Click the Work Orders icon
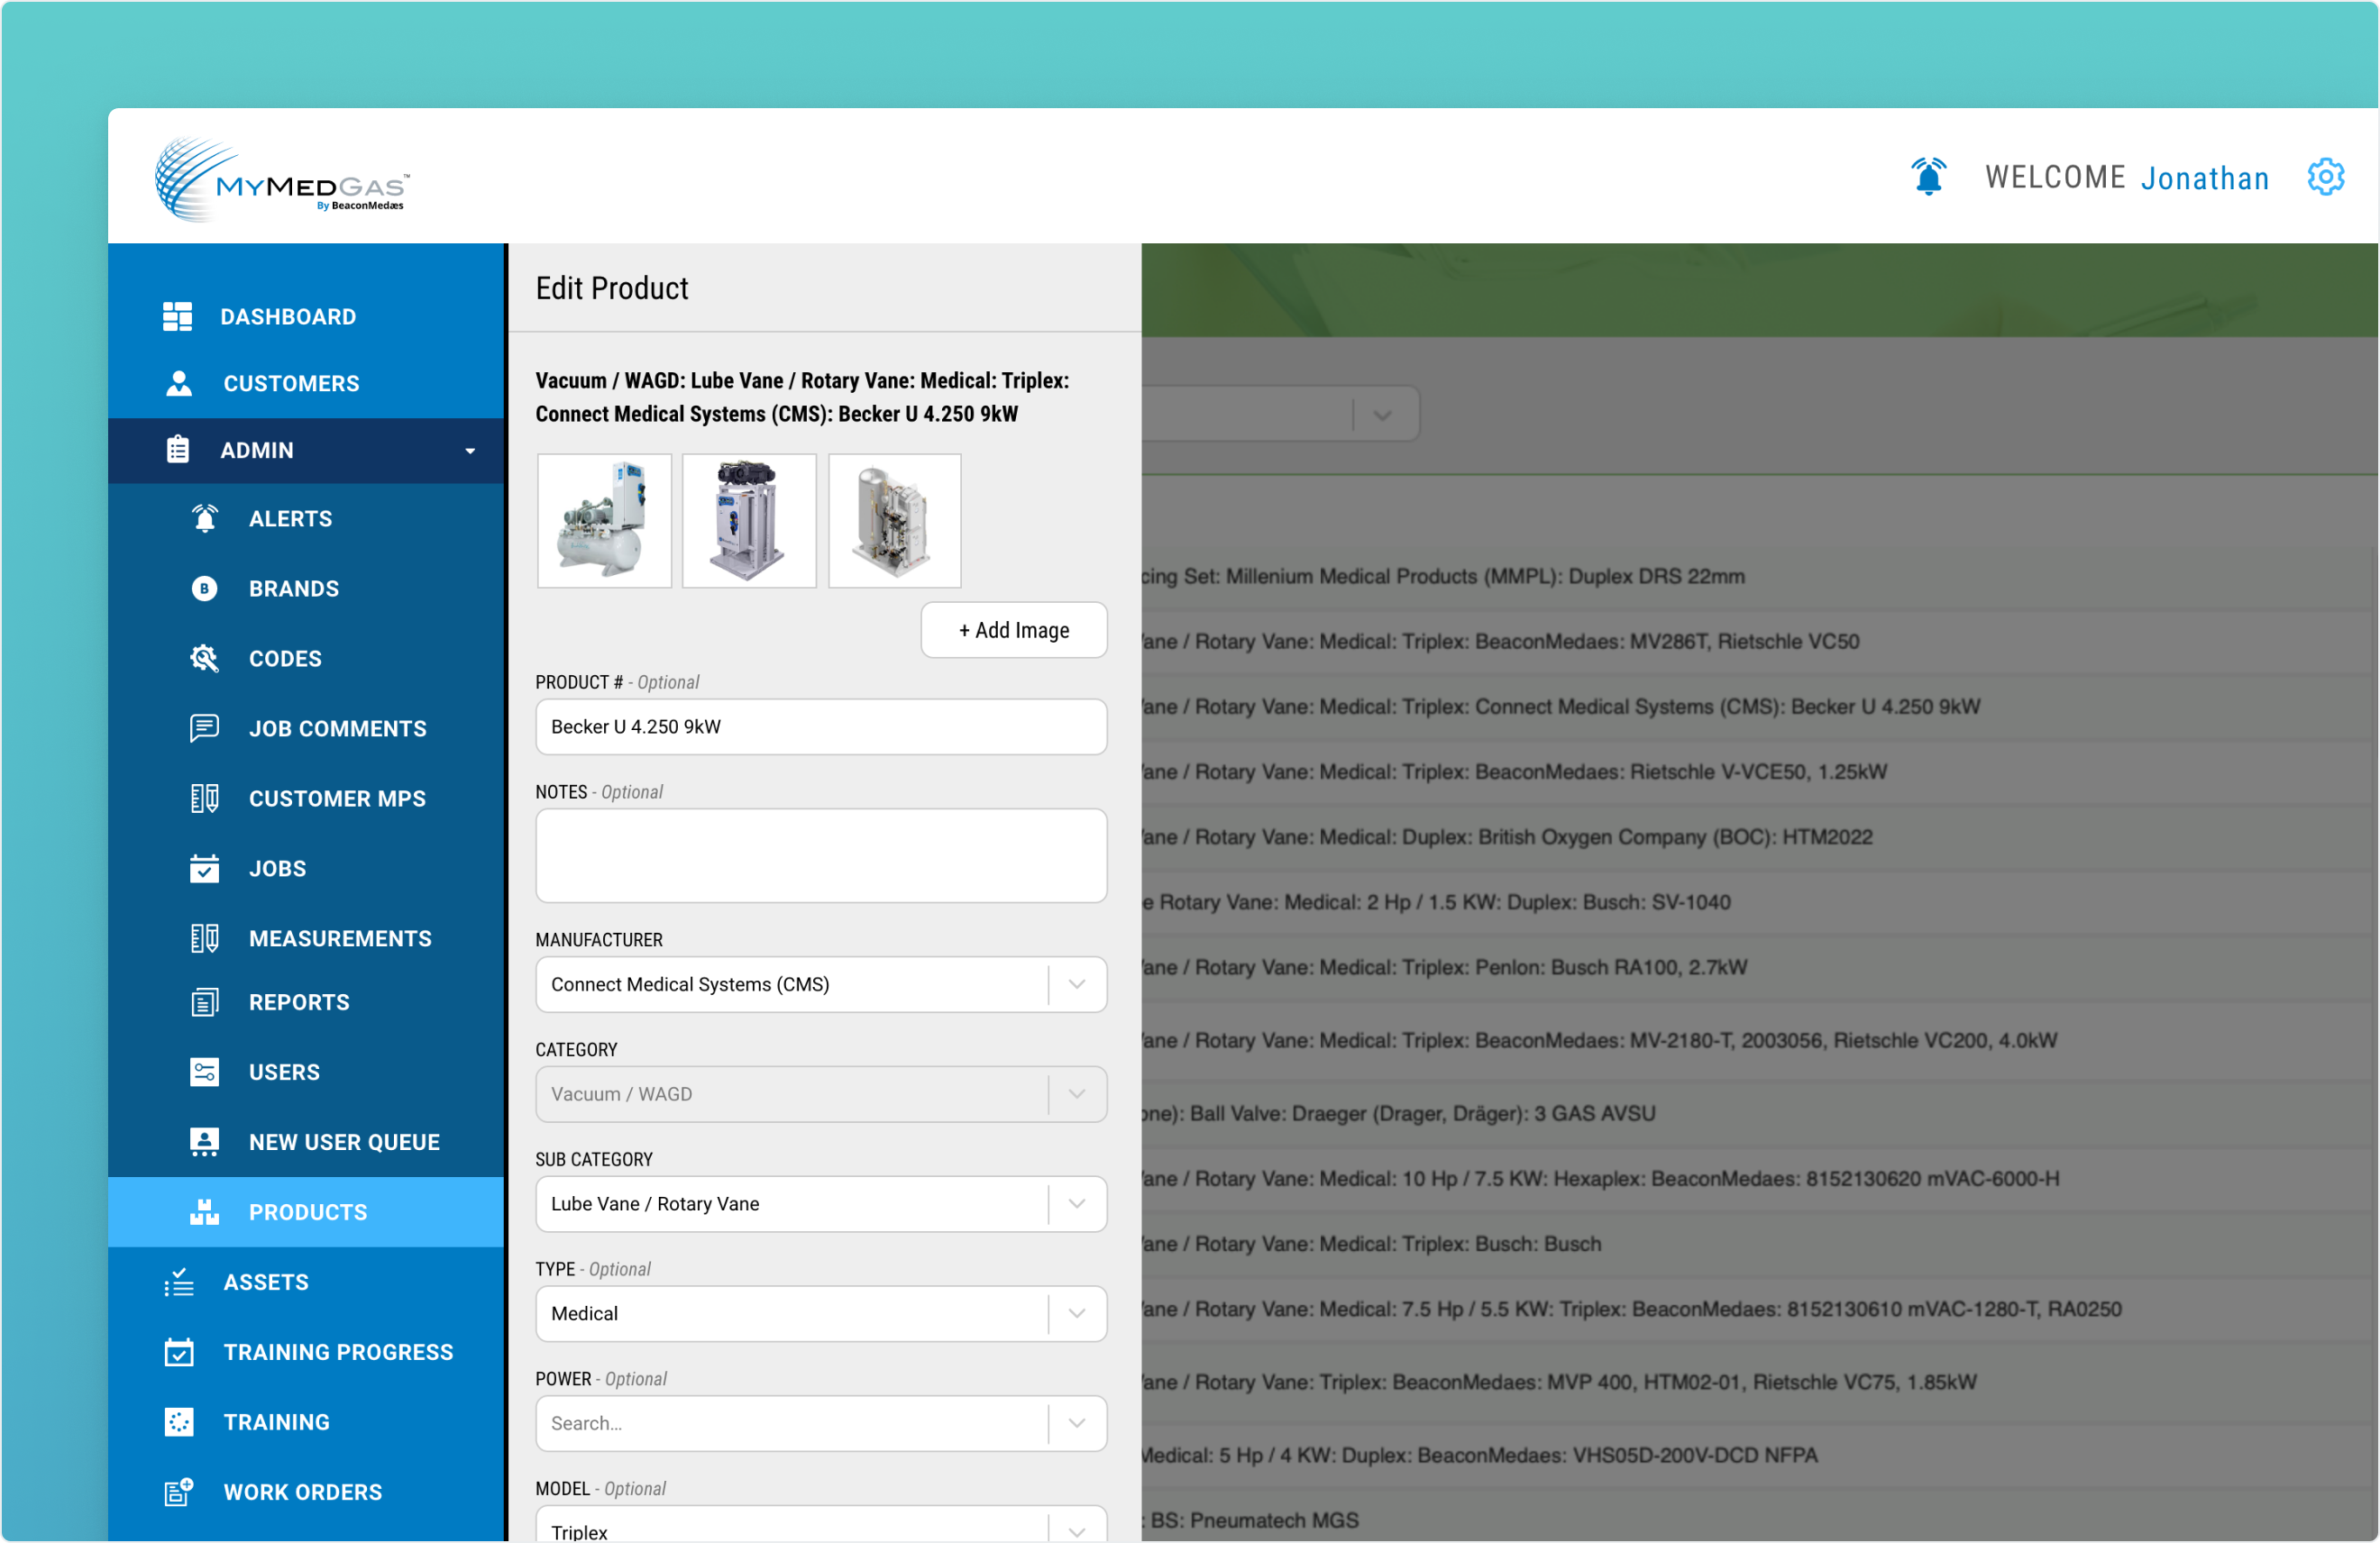Viewport: 2380px width, 1543px height. pyautogui.click(x=179, y=1493)
